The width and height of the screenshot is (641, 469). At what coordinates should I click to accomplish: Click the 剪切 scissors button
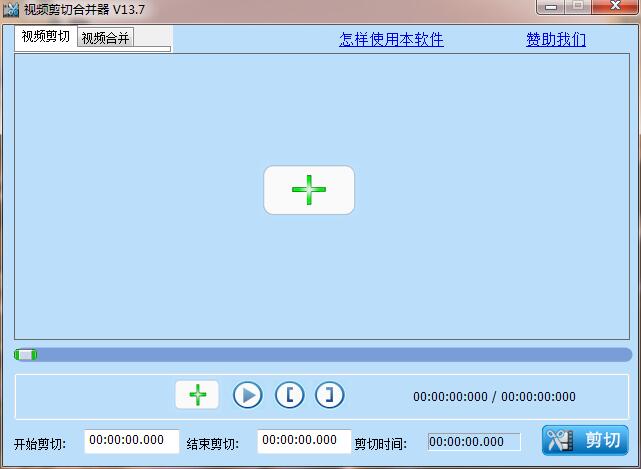[x=585, y=440]
